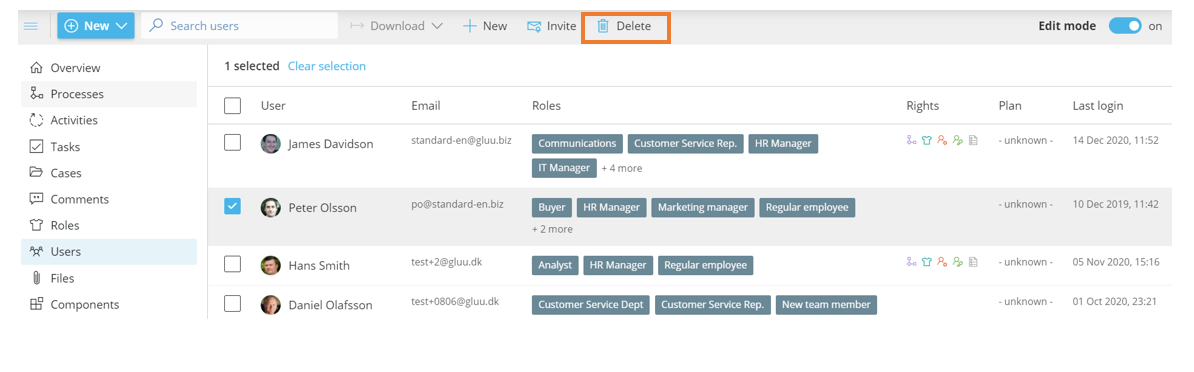
Task: Check the Daniel Olafsson row checkbox
Action: click(233, 304)
